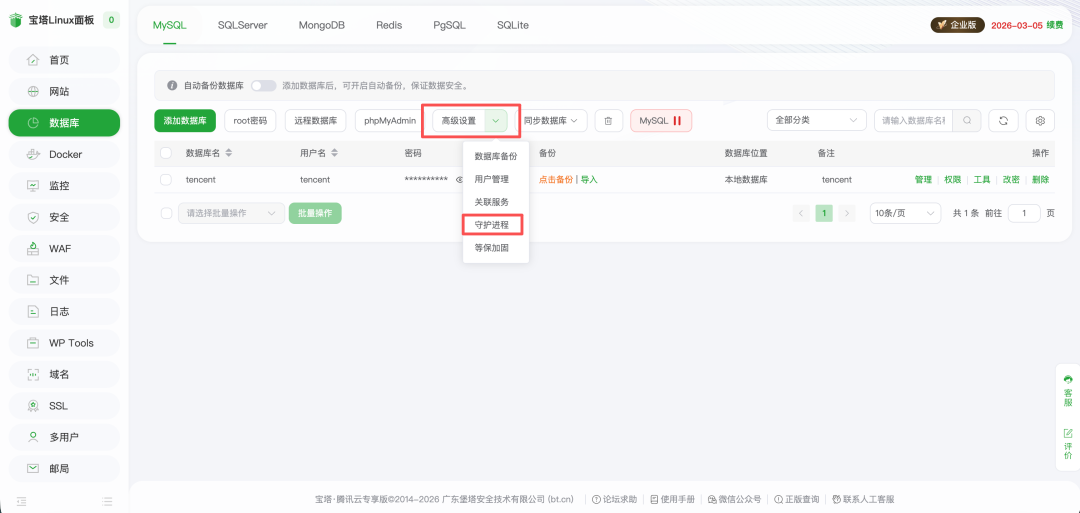This screenshot has height=513, width=1080.
Task: Open the 网站 websites sidebar item
Action: coord(64,92)
